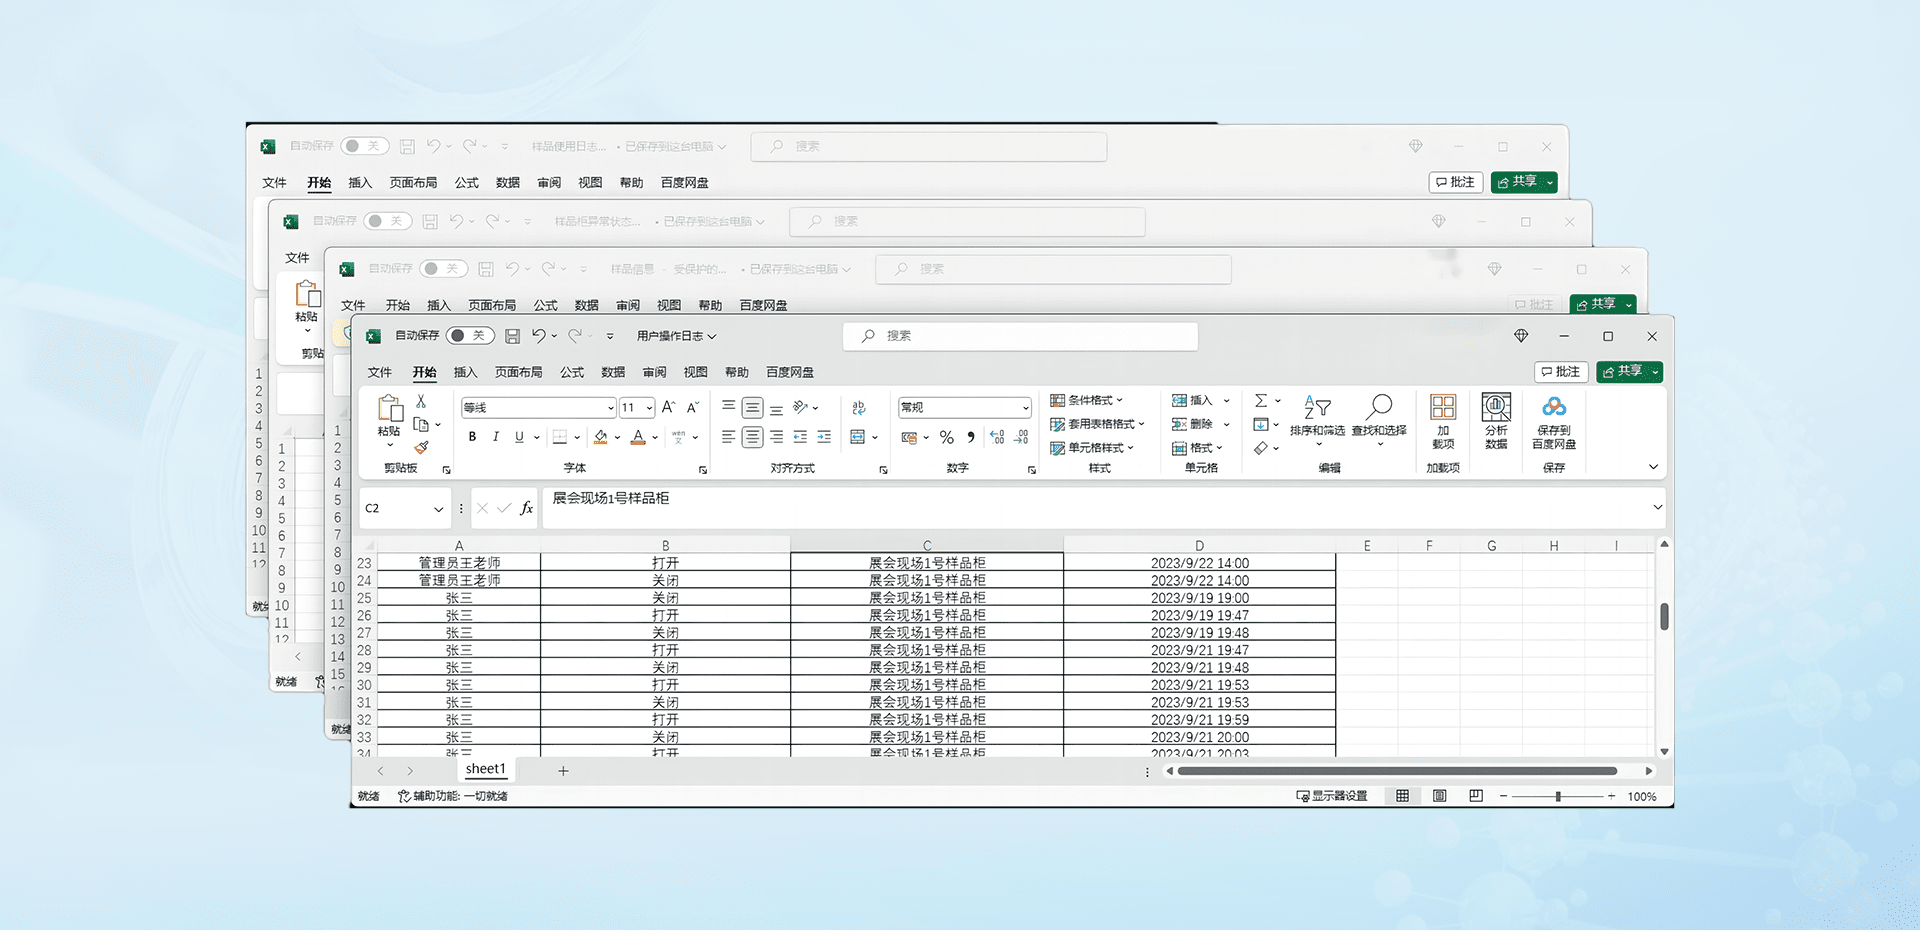The height and width of the screenshot is (930, 1920).
Task: Switch to Page Layout view in status bar
Action: click(x=1439, y=796)
